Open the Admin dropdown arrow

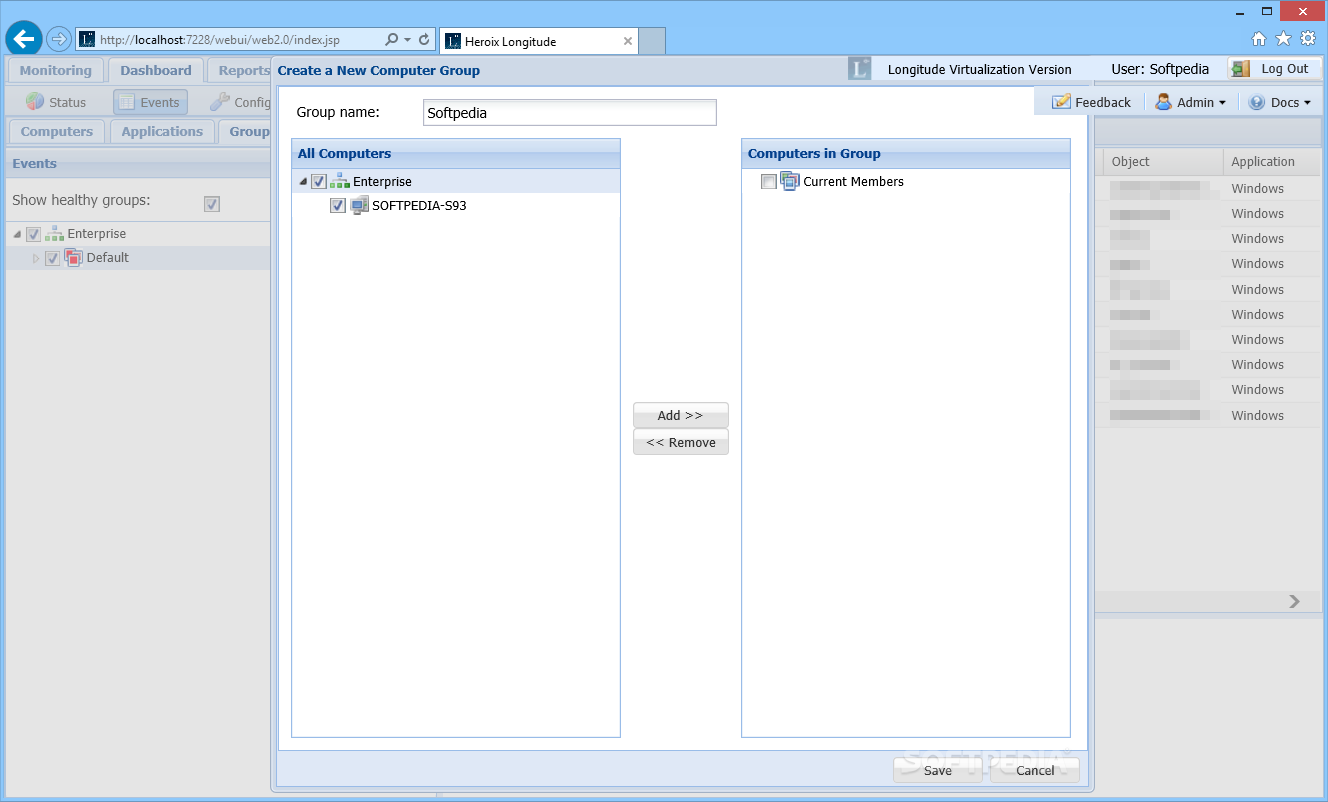[1222, 103]
